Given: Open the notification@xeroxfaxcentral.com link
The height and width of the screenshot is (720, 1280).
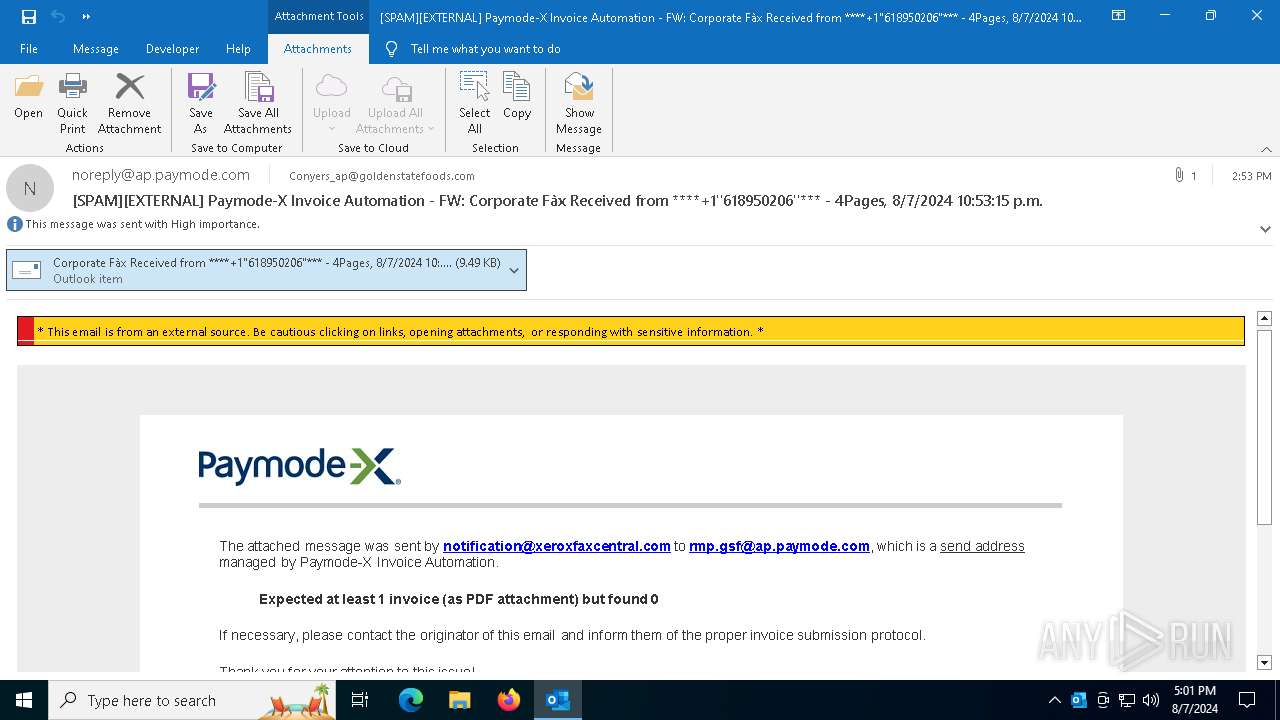Looking at the screenshot, I should [556, 546].
